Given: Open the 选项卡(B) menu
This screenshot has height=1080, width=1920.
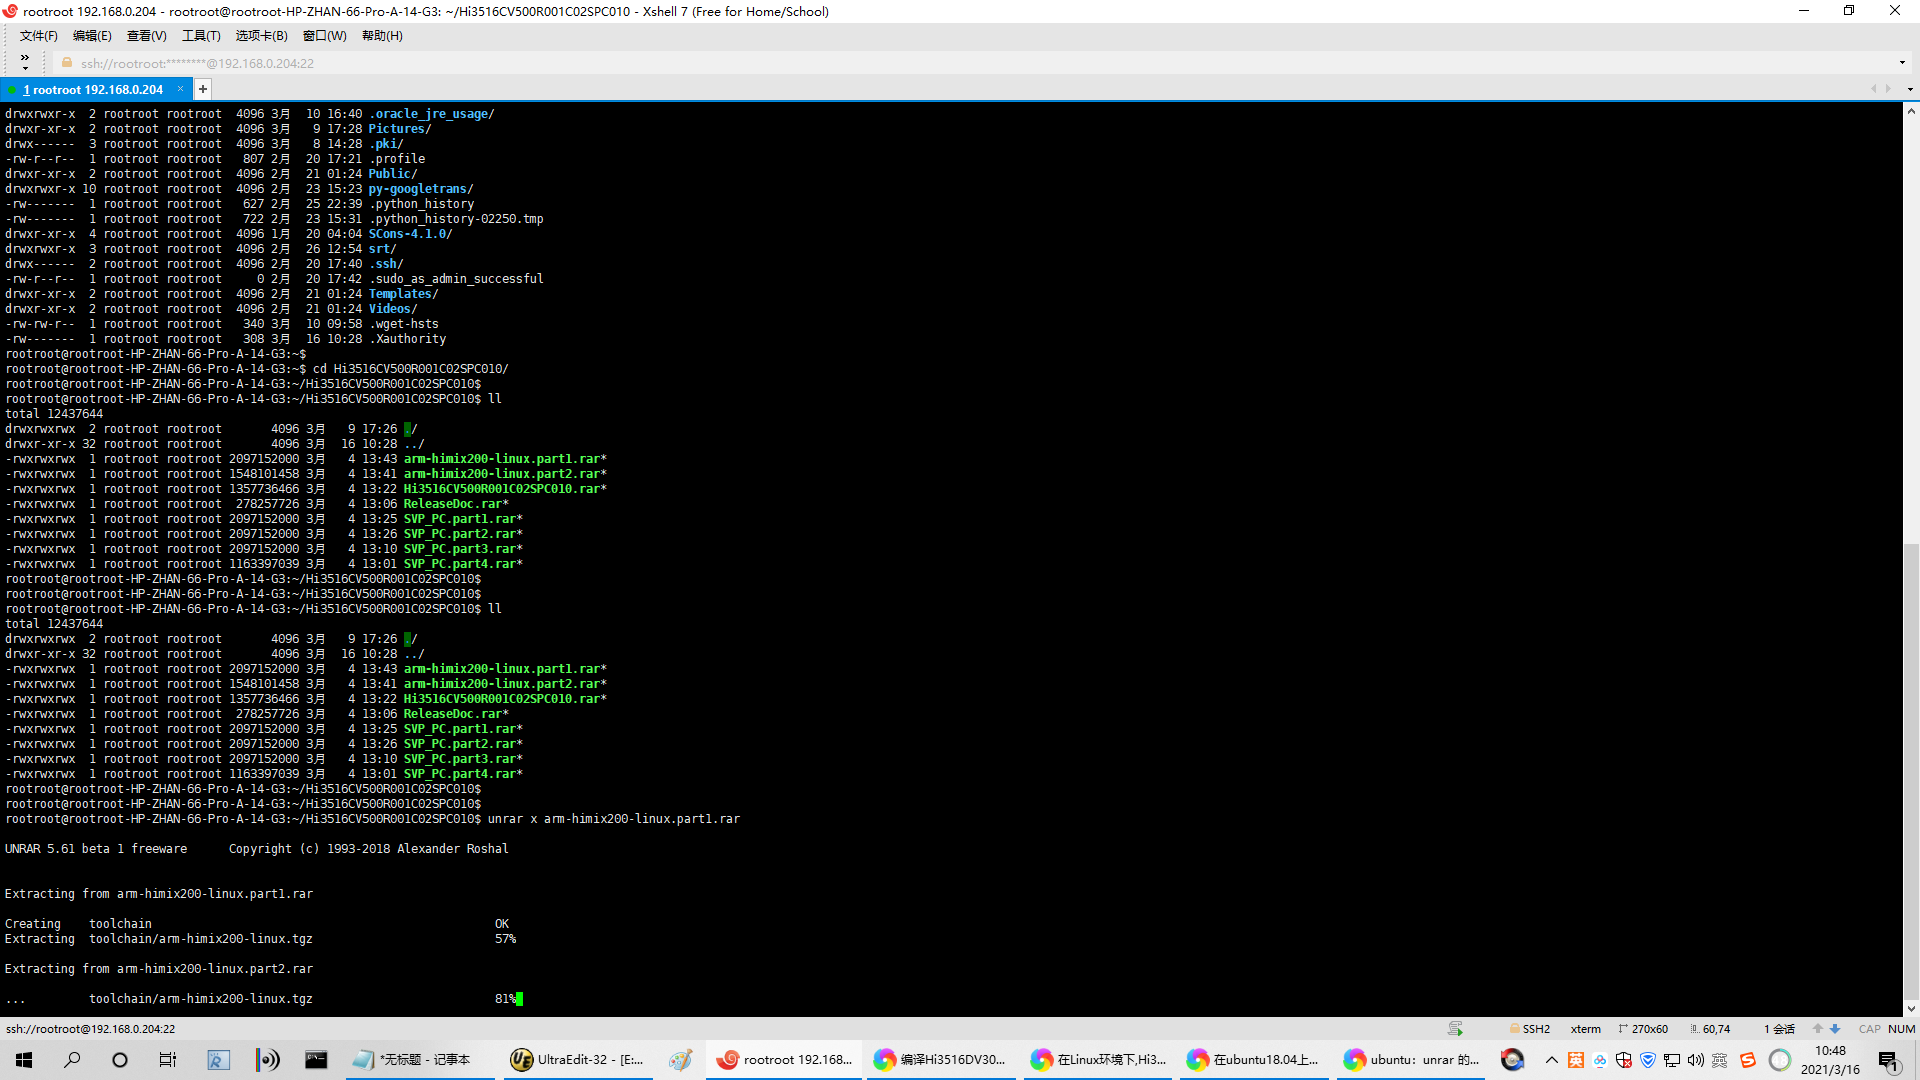Looking at the screenshot, I should coord(261,36).
